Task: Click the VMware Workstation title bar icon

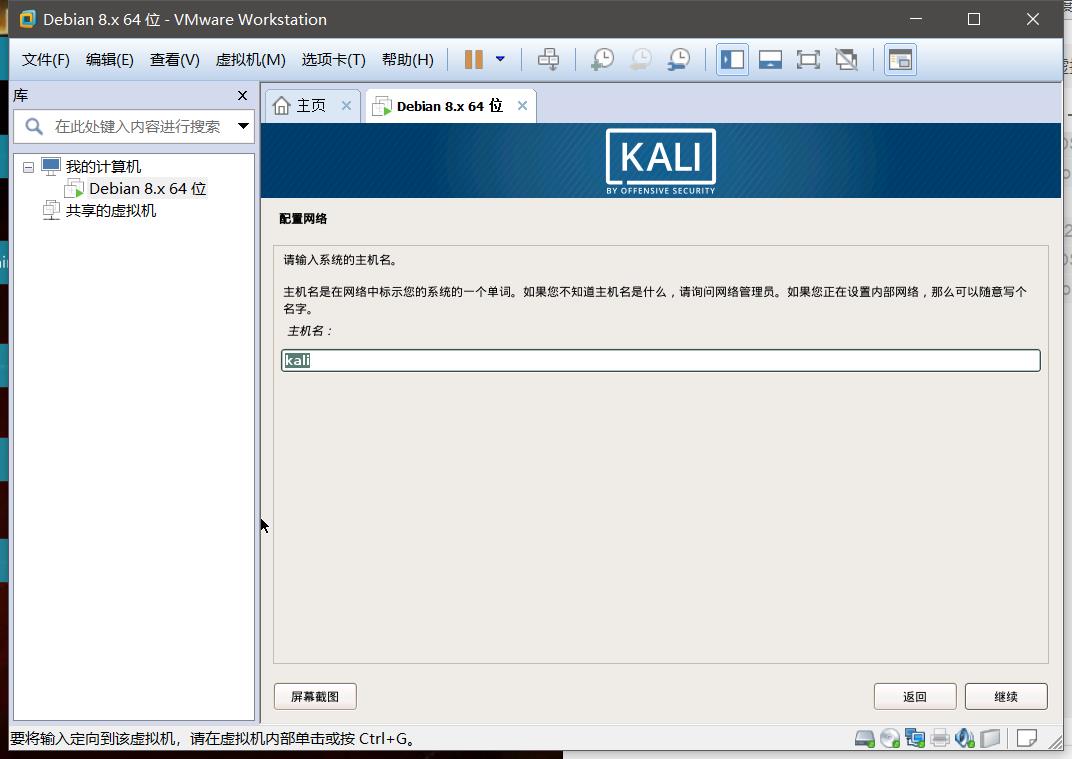Action: [27, 19]
